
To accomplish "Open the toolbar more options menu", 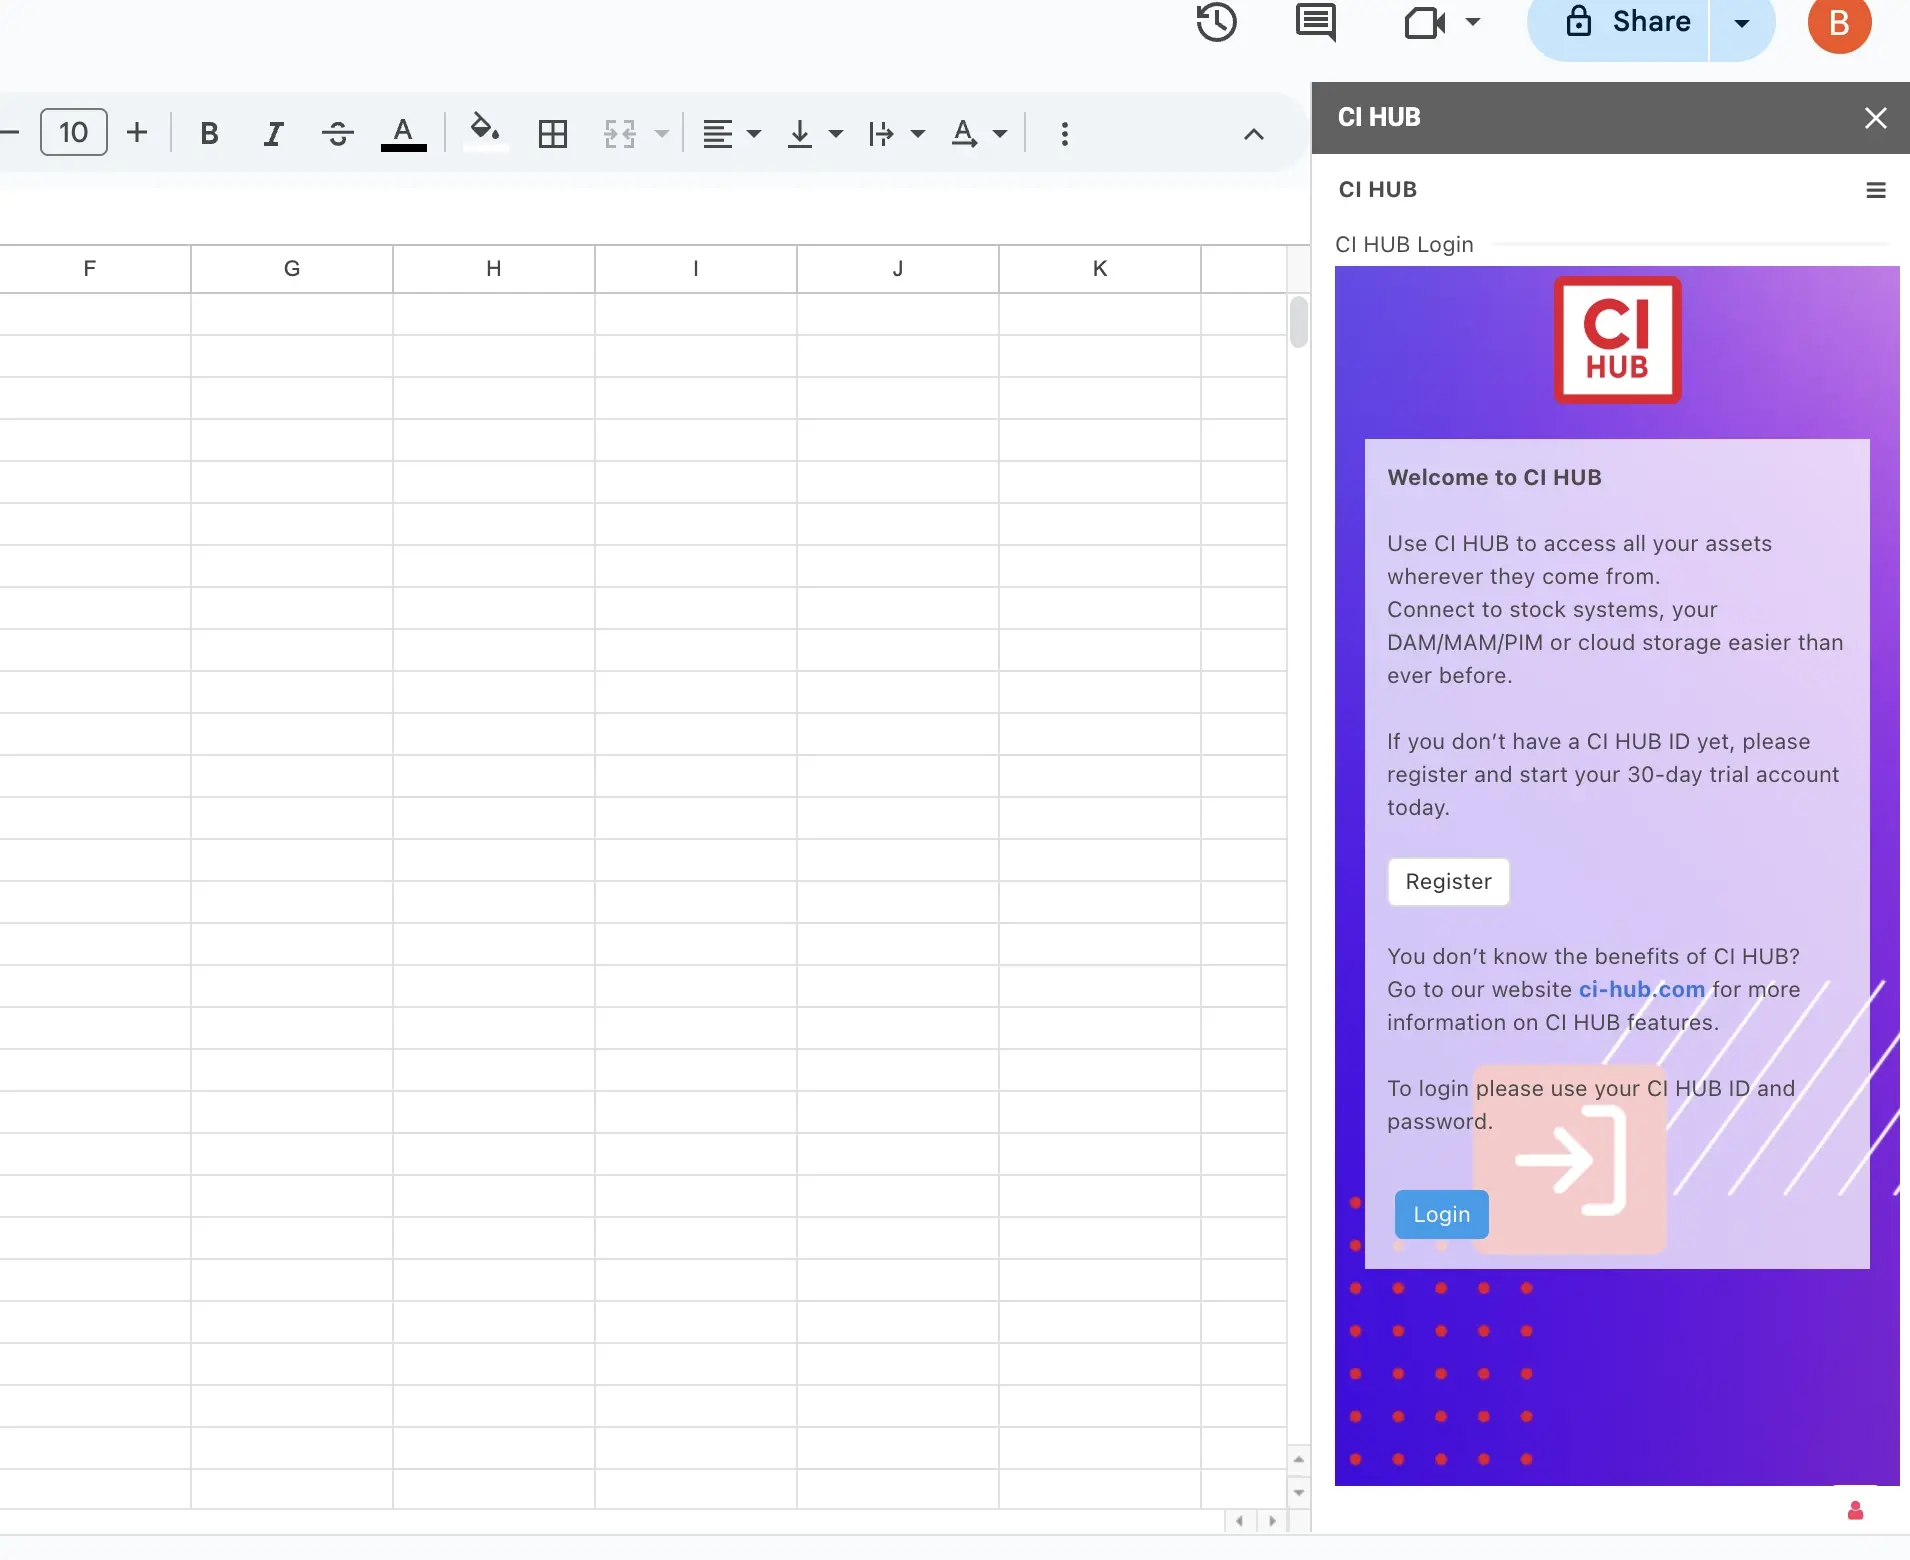I will (x=1064, y=133).
